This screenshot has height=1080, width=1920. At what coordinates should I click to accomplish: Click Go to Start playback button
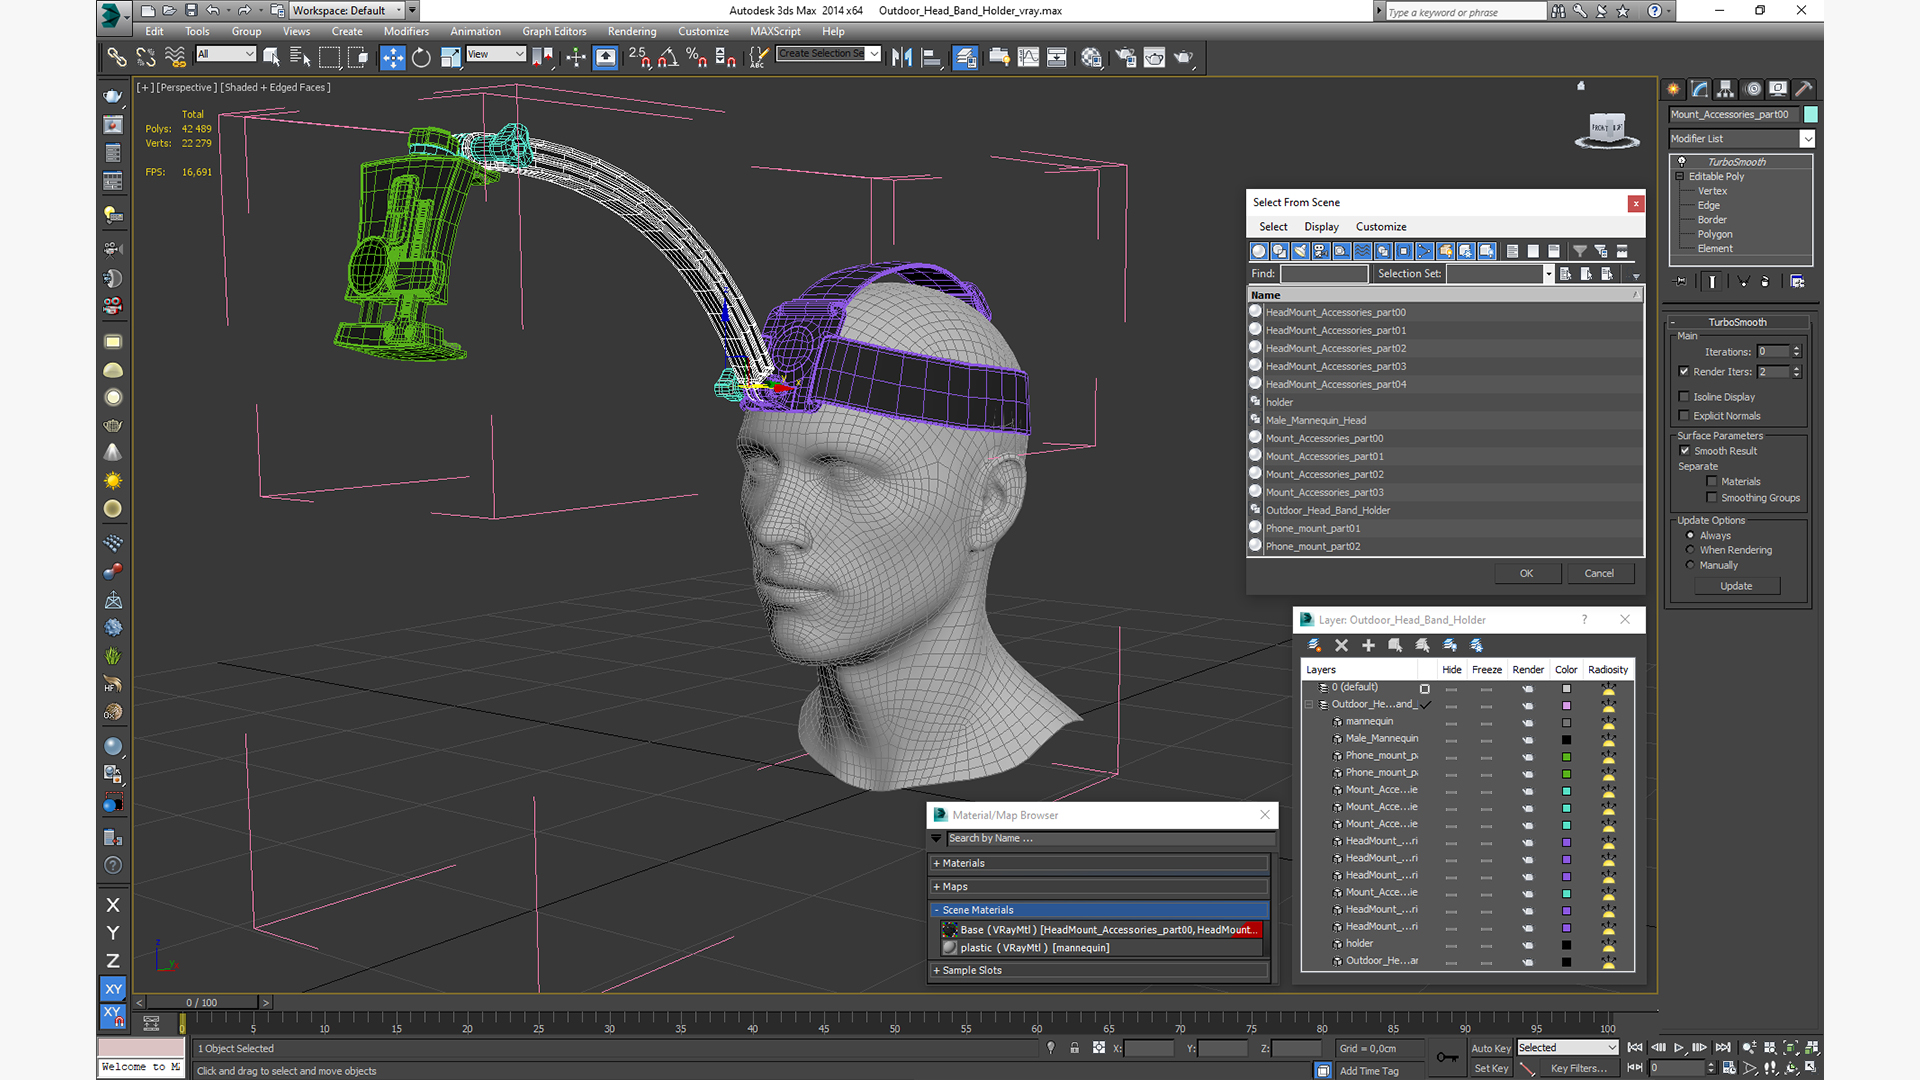pyautogui.click(x=1635, y=1047)
